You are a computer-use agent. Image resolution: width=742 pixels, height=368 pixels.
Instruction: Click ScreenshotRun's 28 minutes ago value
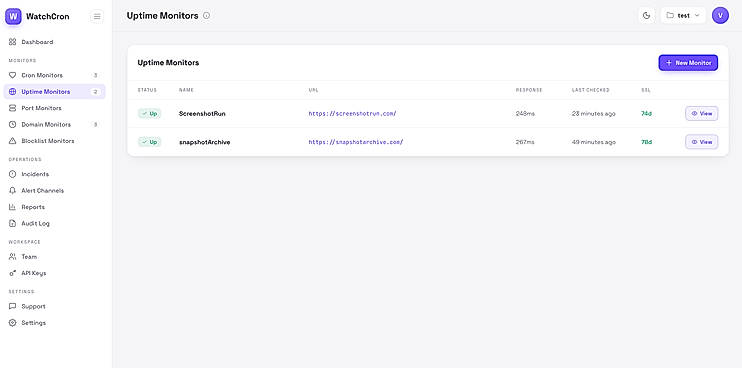[593, 114]
